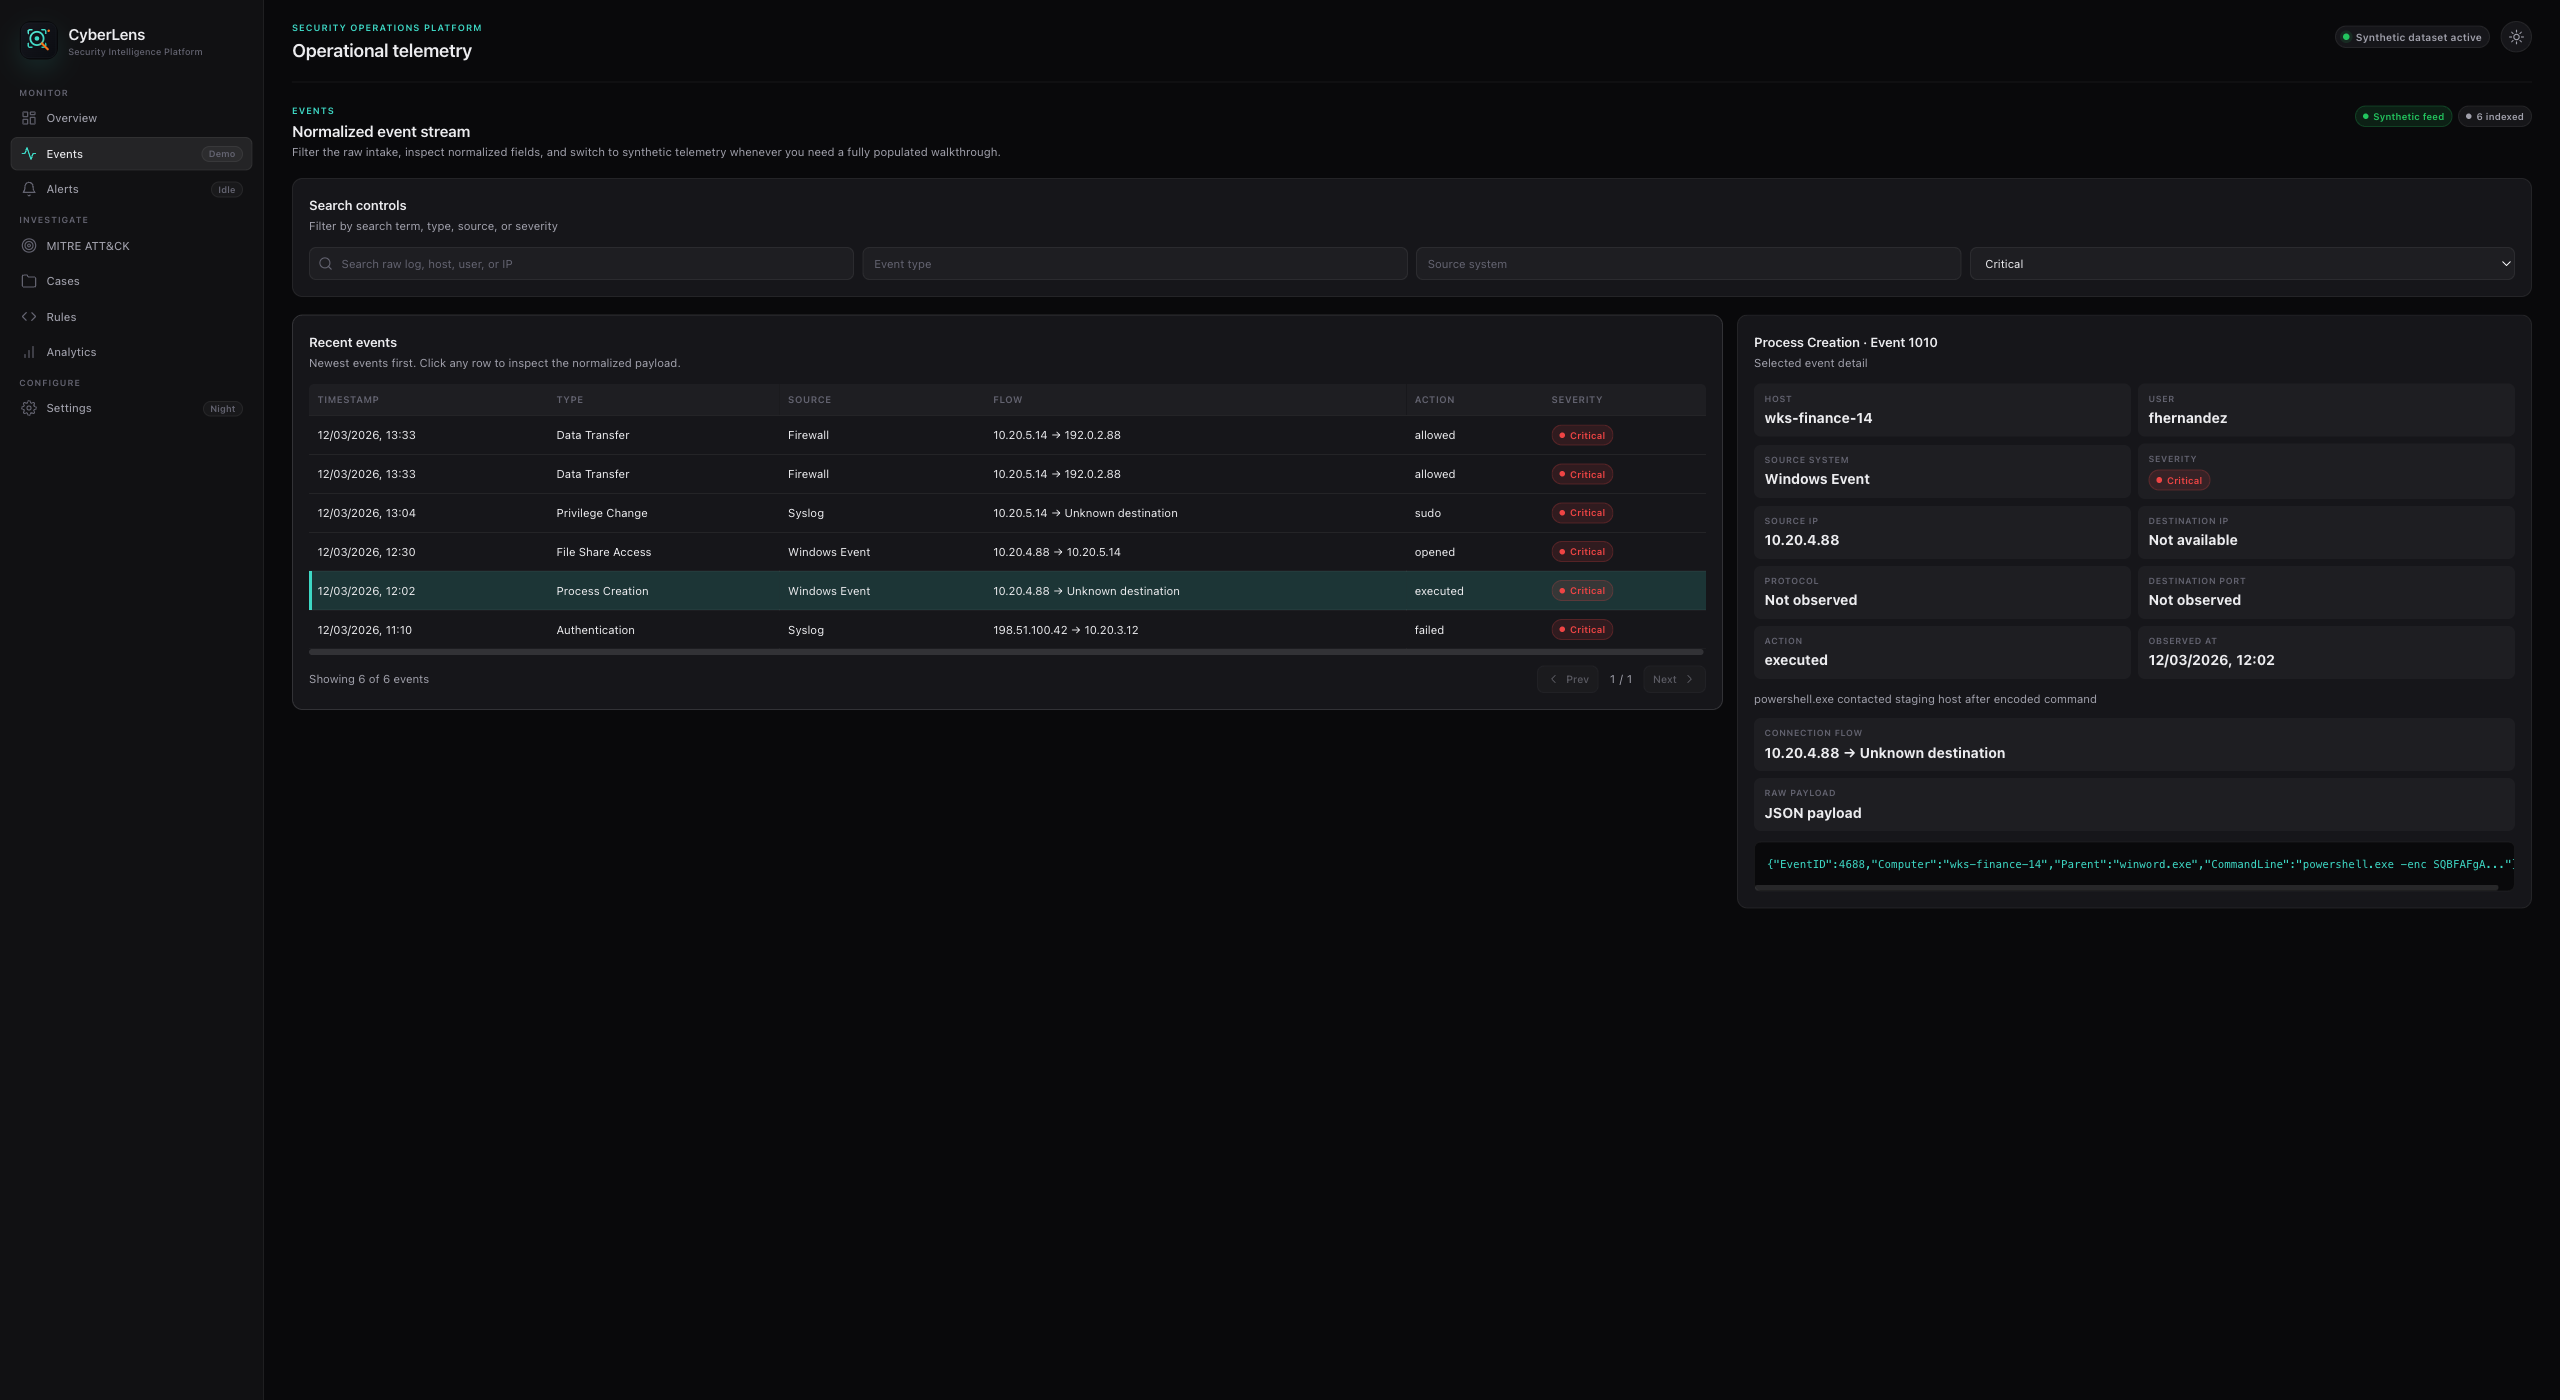Toggle the Synthetic feed badge
The width and height of the screenshot is (2560, 1400).
click(2402, 117)
